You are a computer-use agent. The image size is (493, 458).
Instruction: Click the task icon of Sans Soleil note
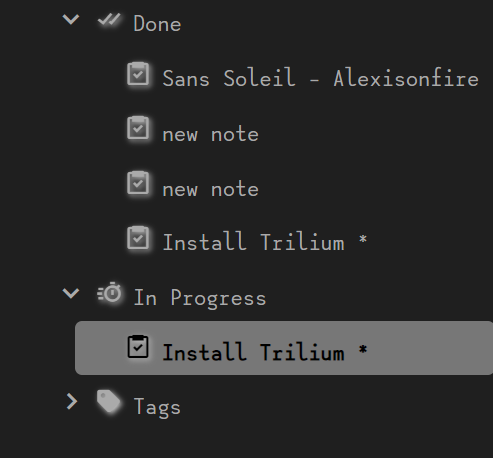pyautogui.click(x=138, y=74)
